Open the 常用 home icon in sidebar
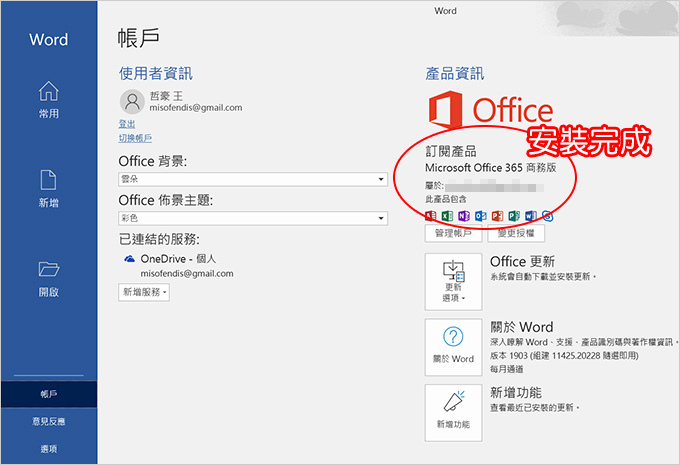 pos(49,91)
